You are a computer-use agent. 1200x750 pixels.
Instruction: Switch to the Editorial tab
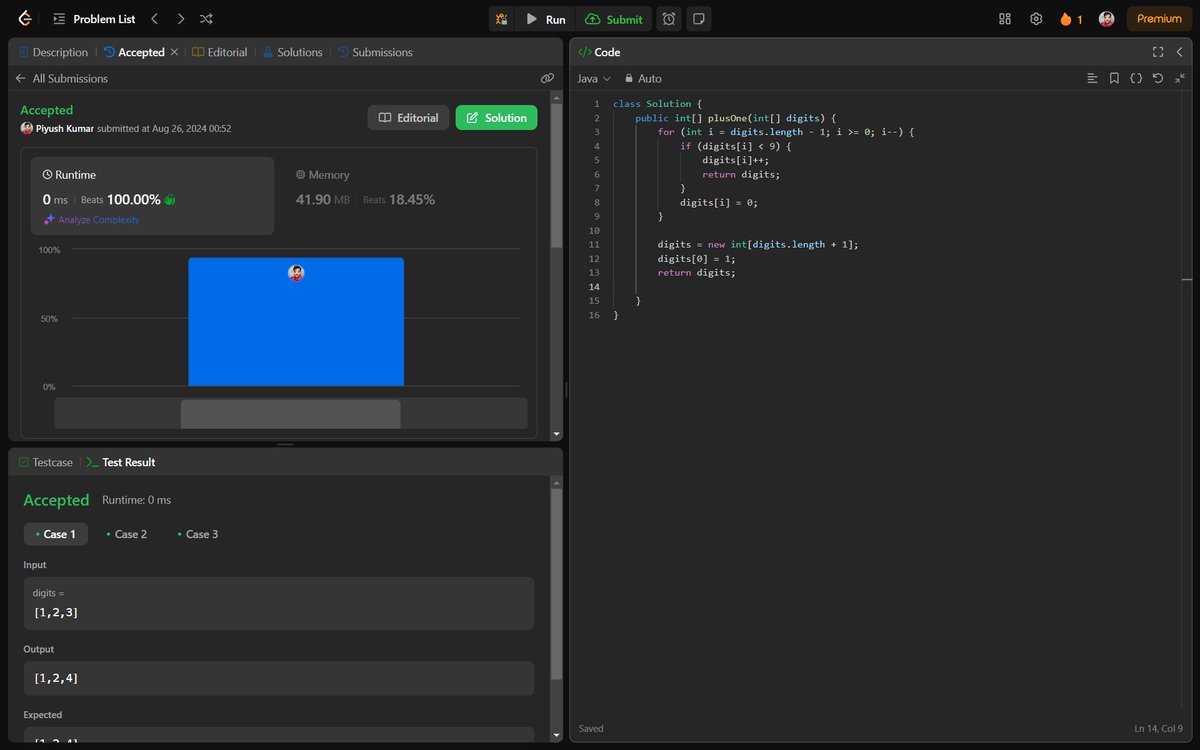[x=220, y=52]
